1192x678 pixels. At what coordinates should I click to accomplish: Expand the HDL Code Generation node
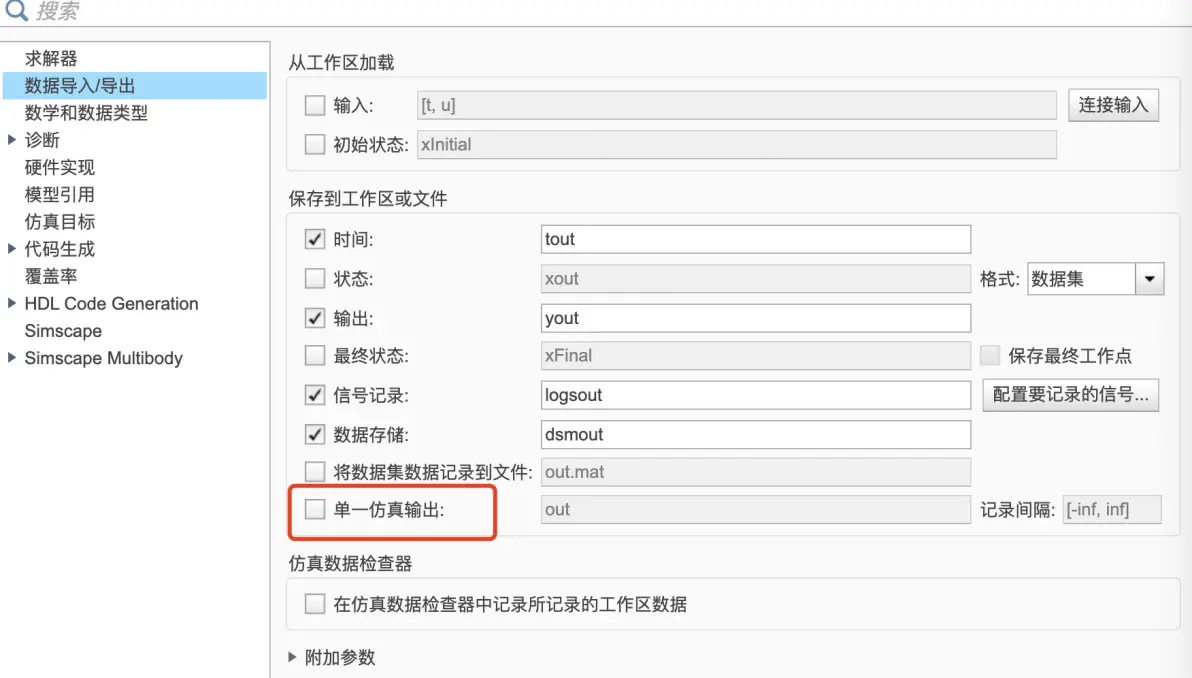pyautogui.click(x=11, y=303)
